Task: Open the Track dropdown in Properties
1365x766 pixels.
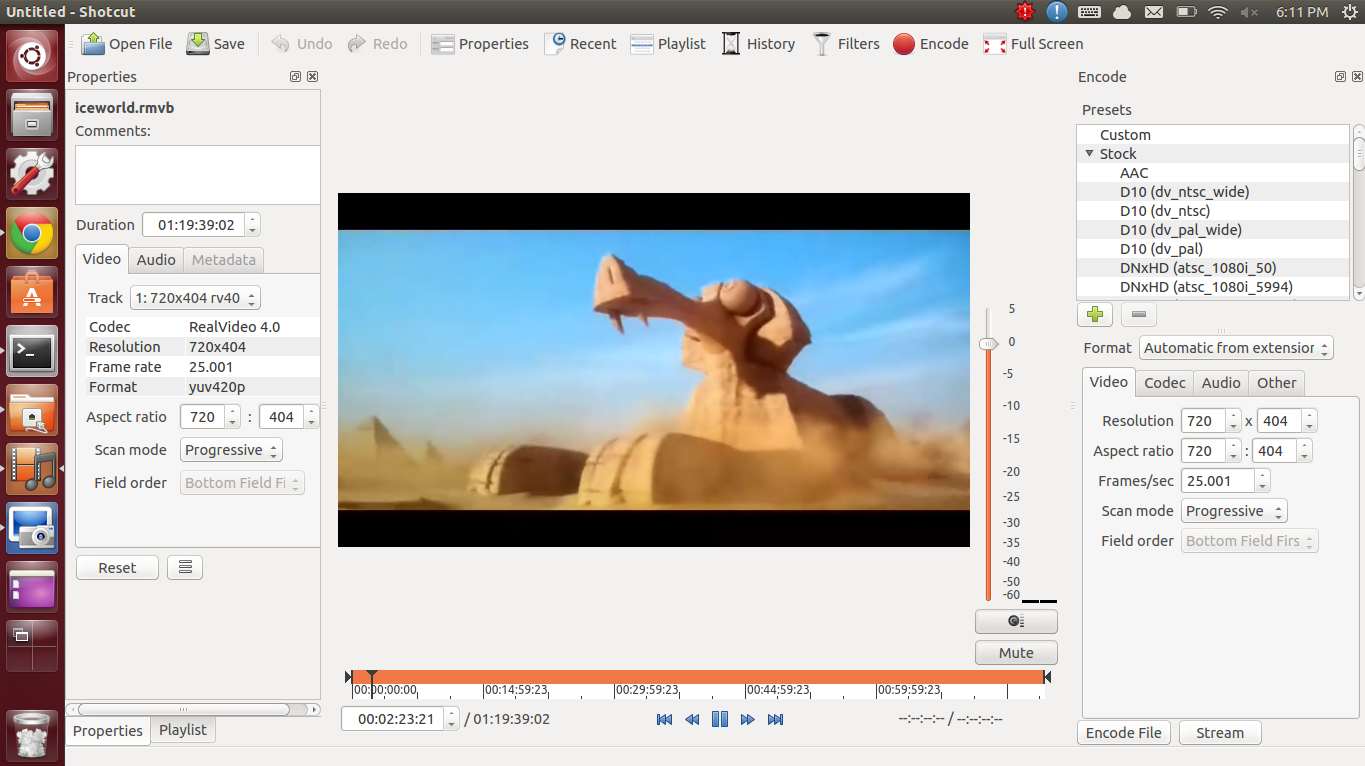Action: click(x=194, y=298)
